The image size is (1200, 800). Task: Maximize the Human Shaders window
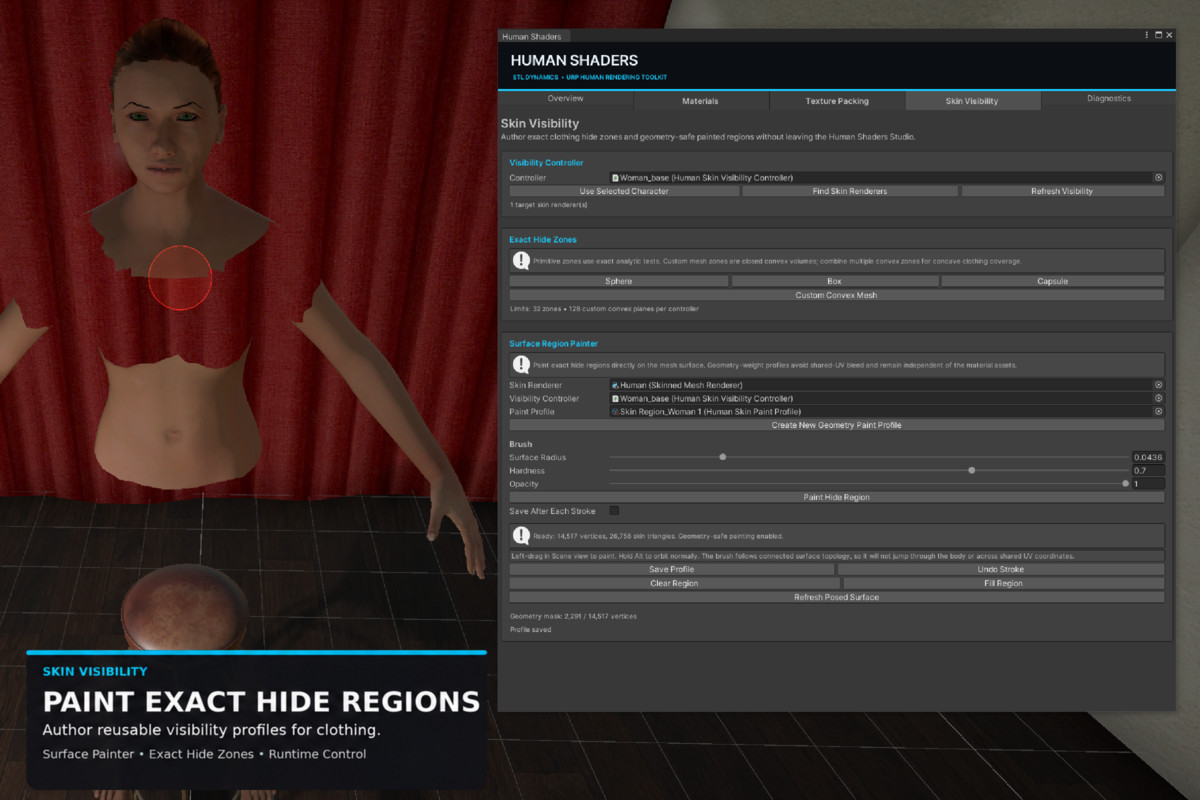click(x=1158, y=35)
